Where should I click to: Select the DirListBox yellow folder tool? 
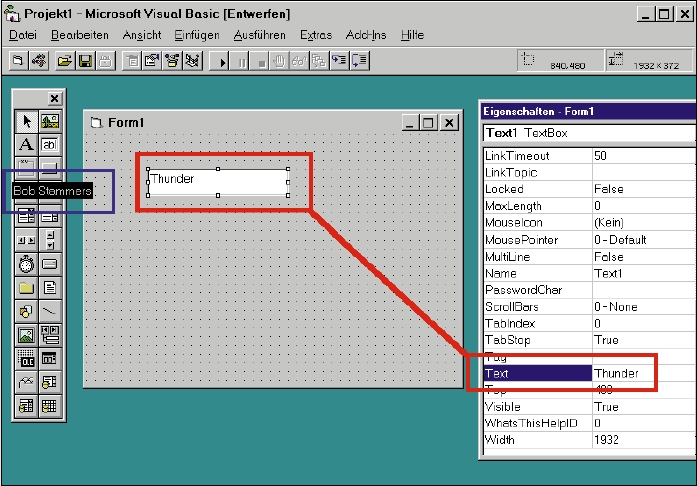pyautogui.click(x=26, y=288)
